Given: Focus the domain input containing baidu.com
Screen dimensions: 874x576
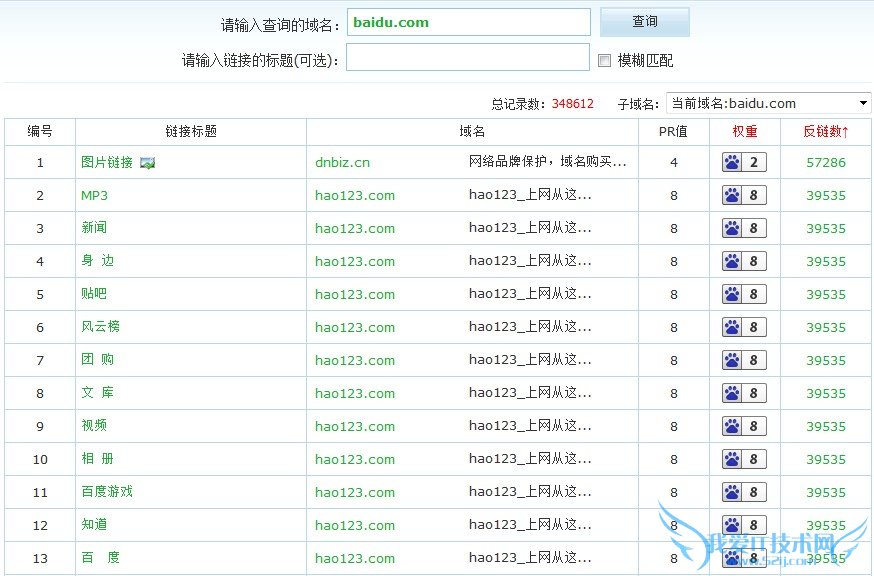Looking at the screenshot, I should tap(468, 22).
